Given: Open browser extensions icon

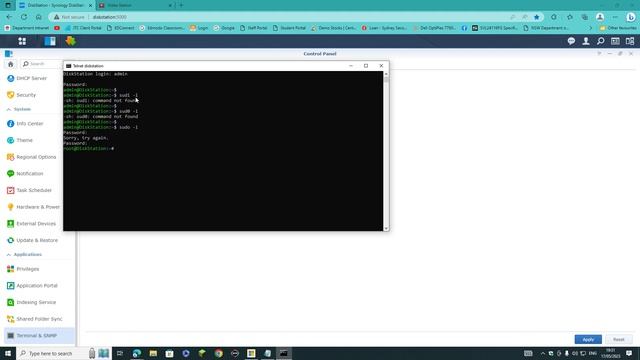Looking at the screenshot, I should [x=554, y=17].
